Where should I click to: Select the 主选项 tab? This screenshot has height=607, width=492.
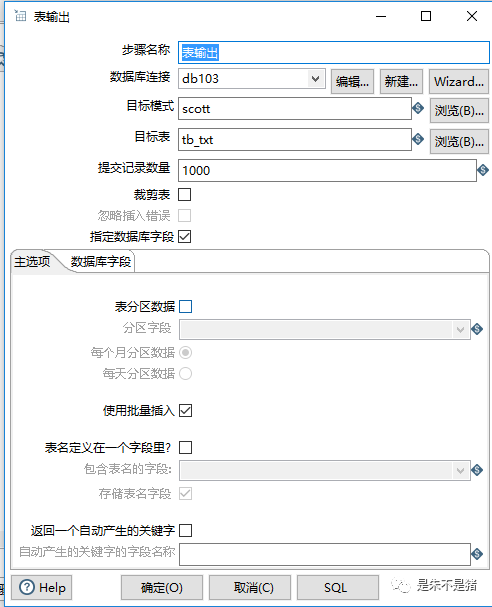tap(32, 262)
